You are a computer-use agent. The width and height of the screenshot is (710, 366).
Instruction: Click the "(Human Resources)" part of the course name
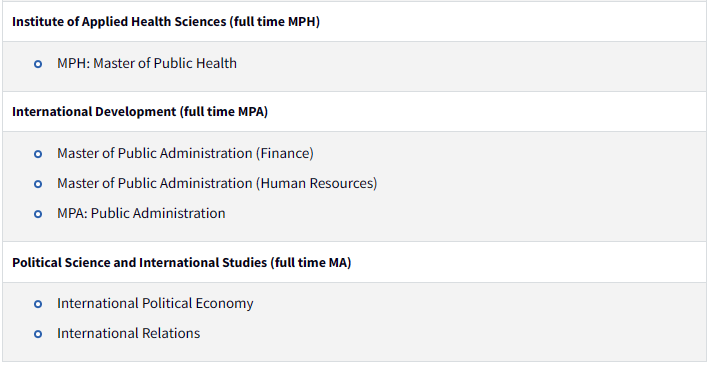[x=317, y=183]
